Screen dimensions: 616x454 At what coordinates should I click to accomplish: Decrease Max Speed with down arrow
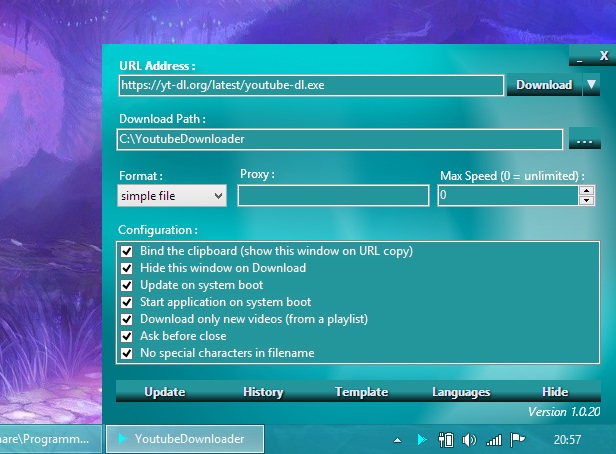click(587, 200)
